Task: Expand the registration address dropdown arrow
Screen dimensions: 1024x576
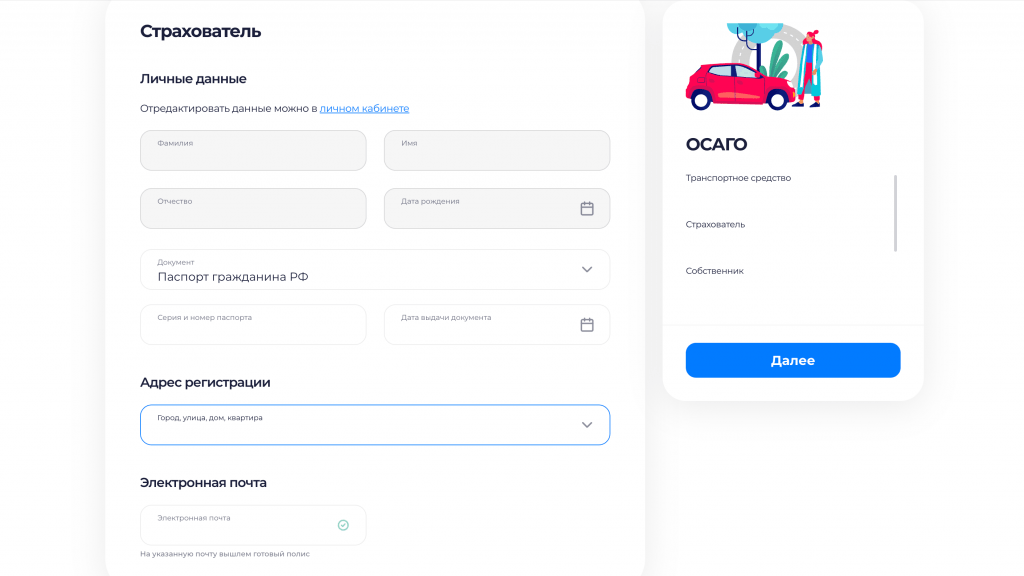Action: coord(587,425)
